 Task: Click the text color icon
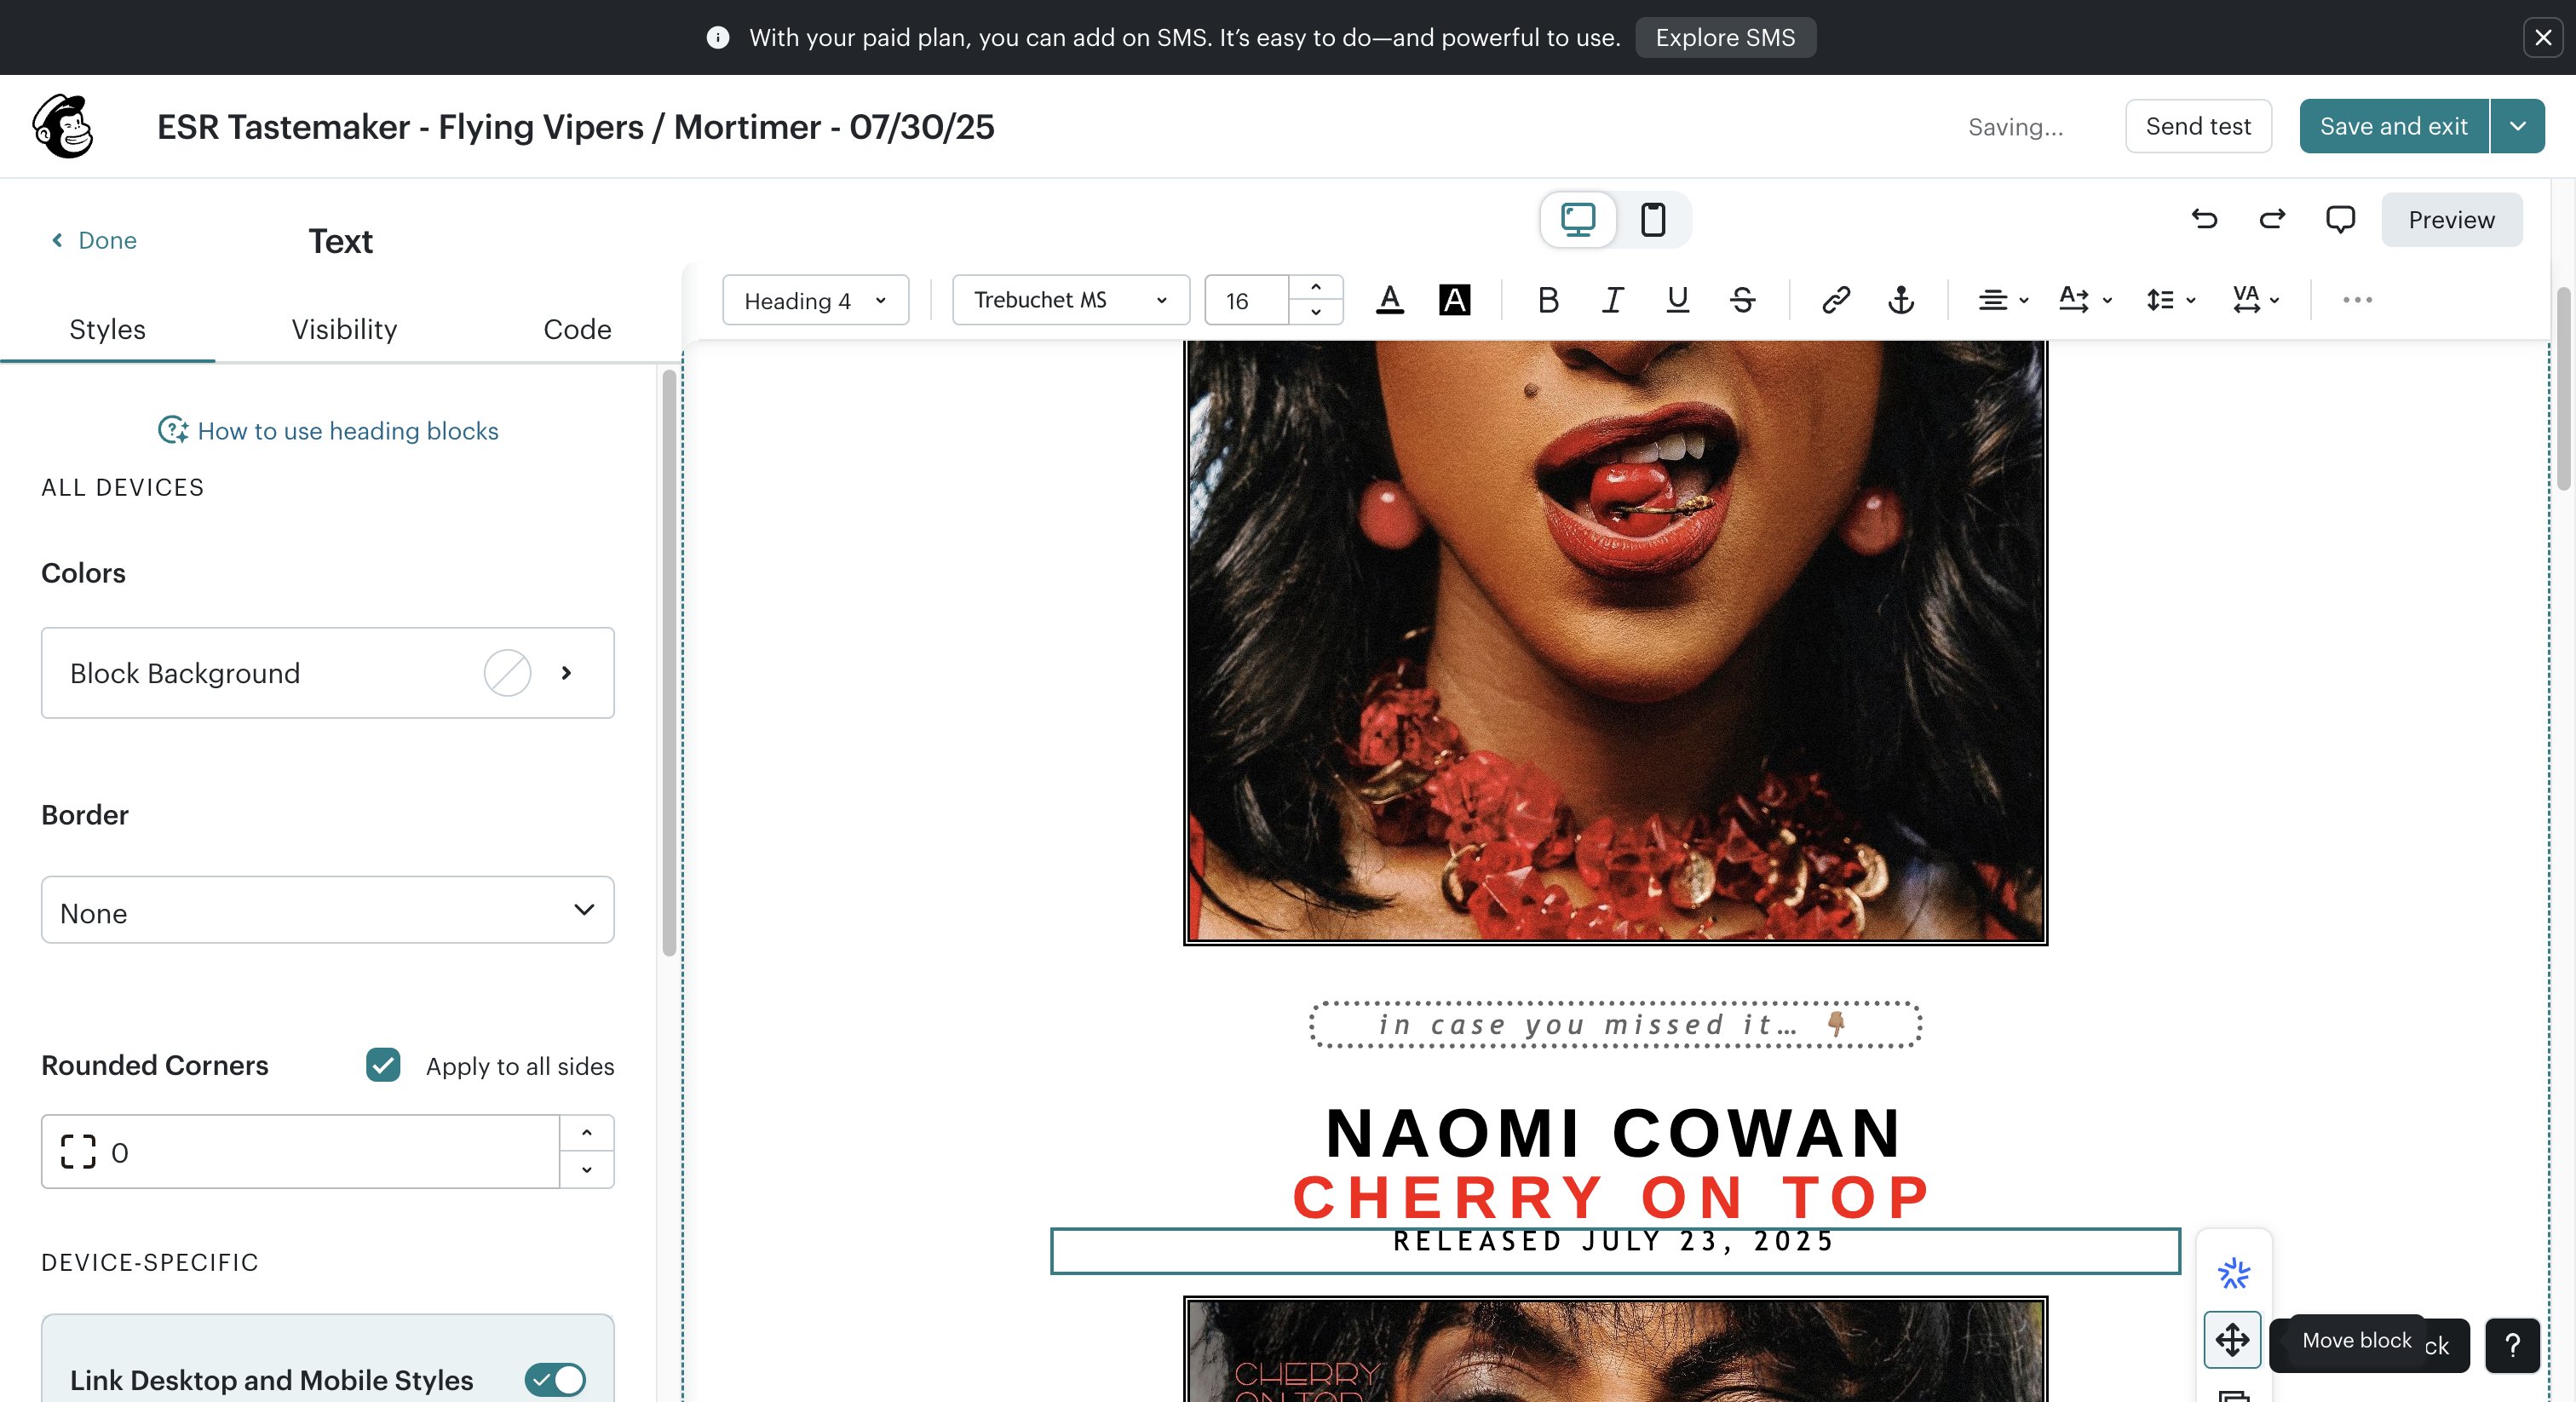1390,300
